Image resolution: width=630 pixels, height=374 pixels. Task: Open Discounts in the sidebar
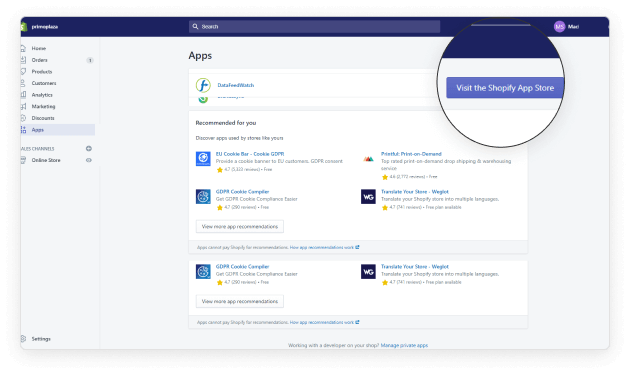click(43, 118)
